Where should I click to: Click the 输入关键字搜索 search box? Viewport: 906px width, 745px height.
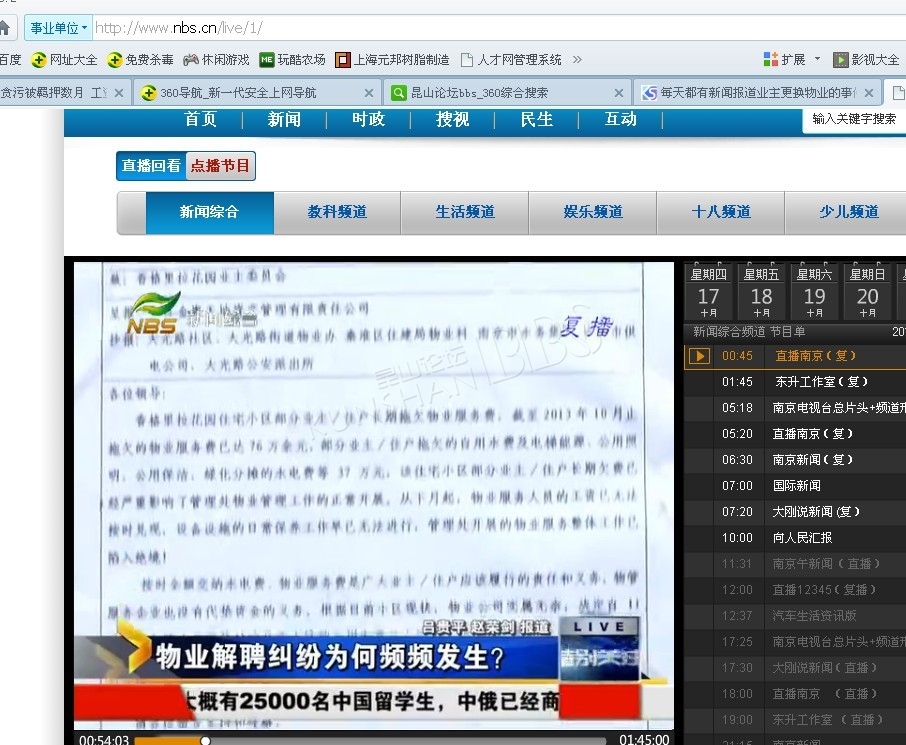[855, 119]
